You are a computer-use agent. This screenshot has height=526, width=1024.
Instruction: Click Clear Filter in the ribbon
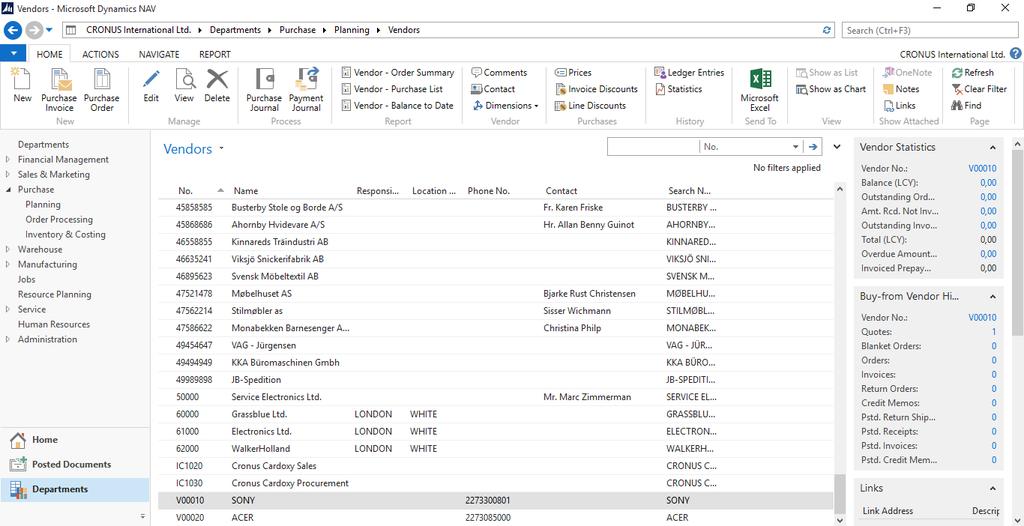coord(979,89)
